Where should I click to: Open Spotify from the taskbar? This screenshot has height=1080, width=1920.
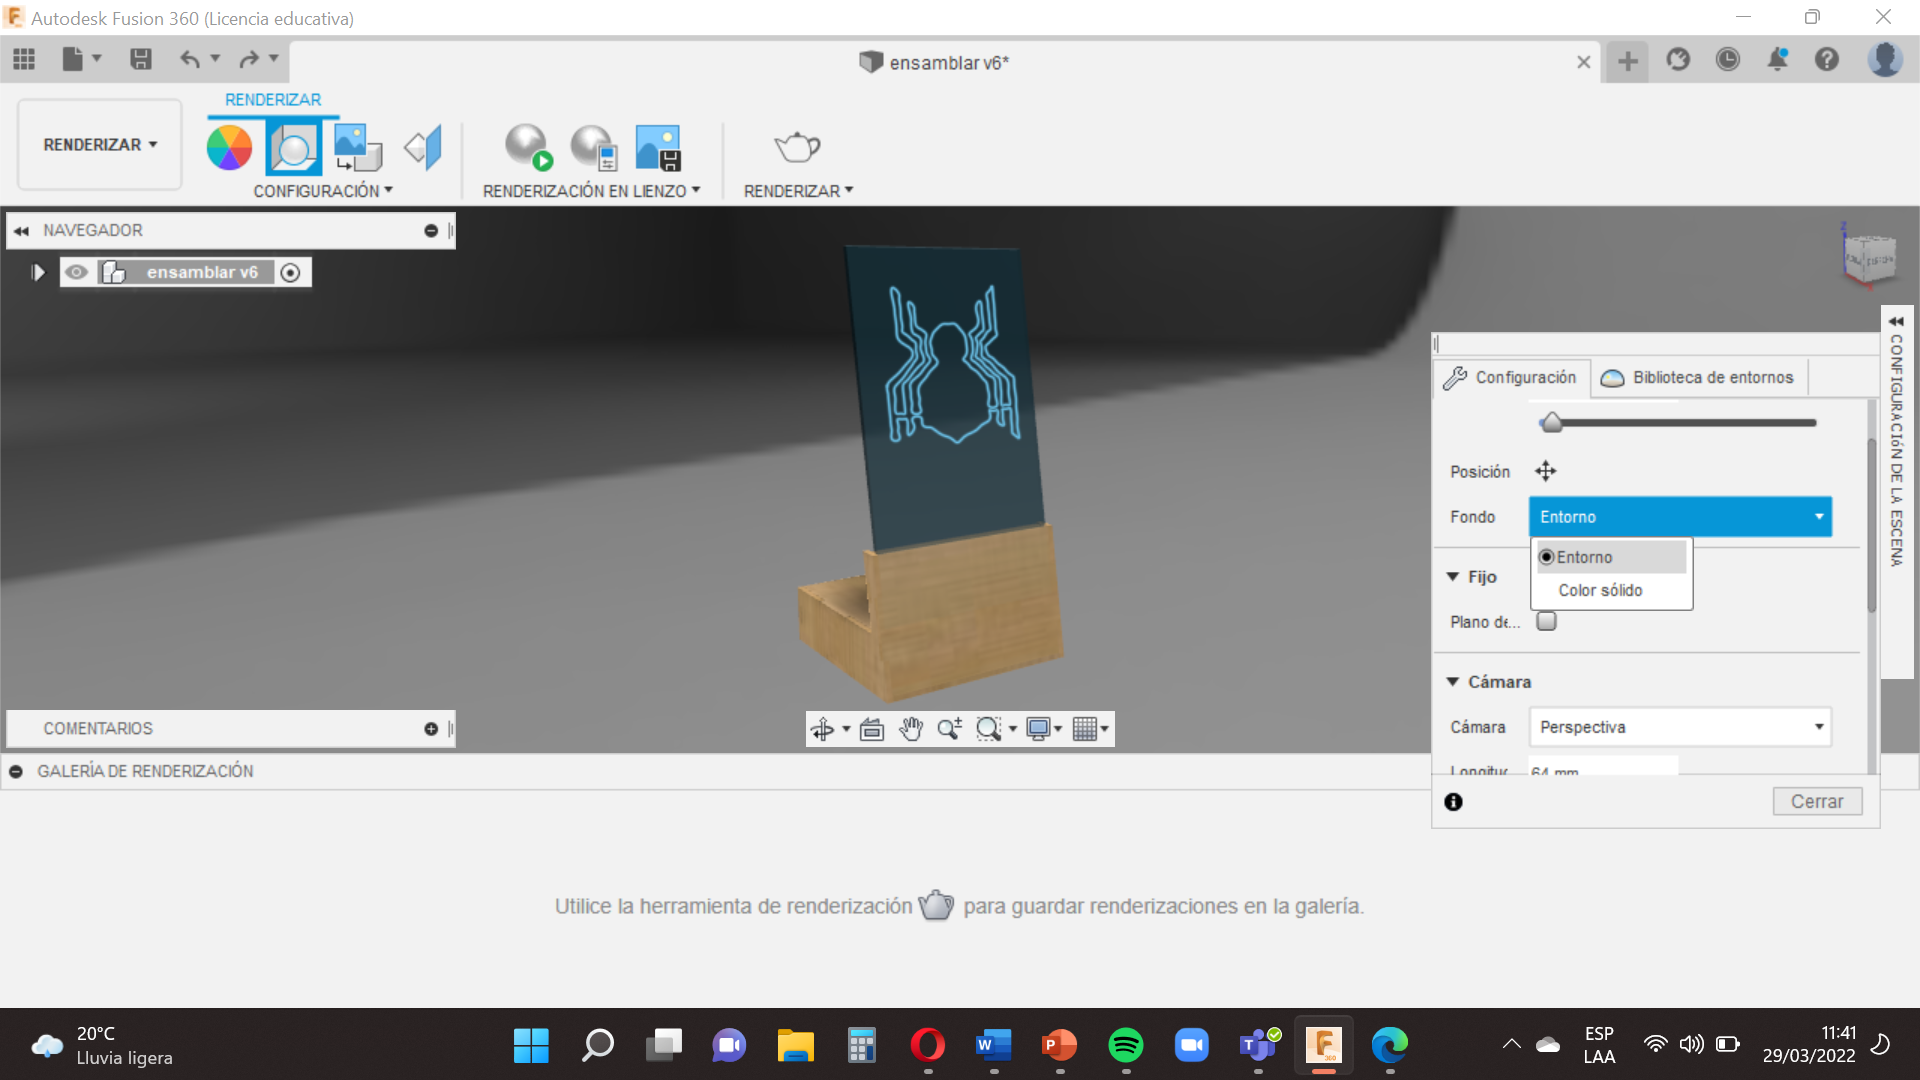(x=1126, y=1046)
